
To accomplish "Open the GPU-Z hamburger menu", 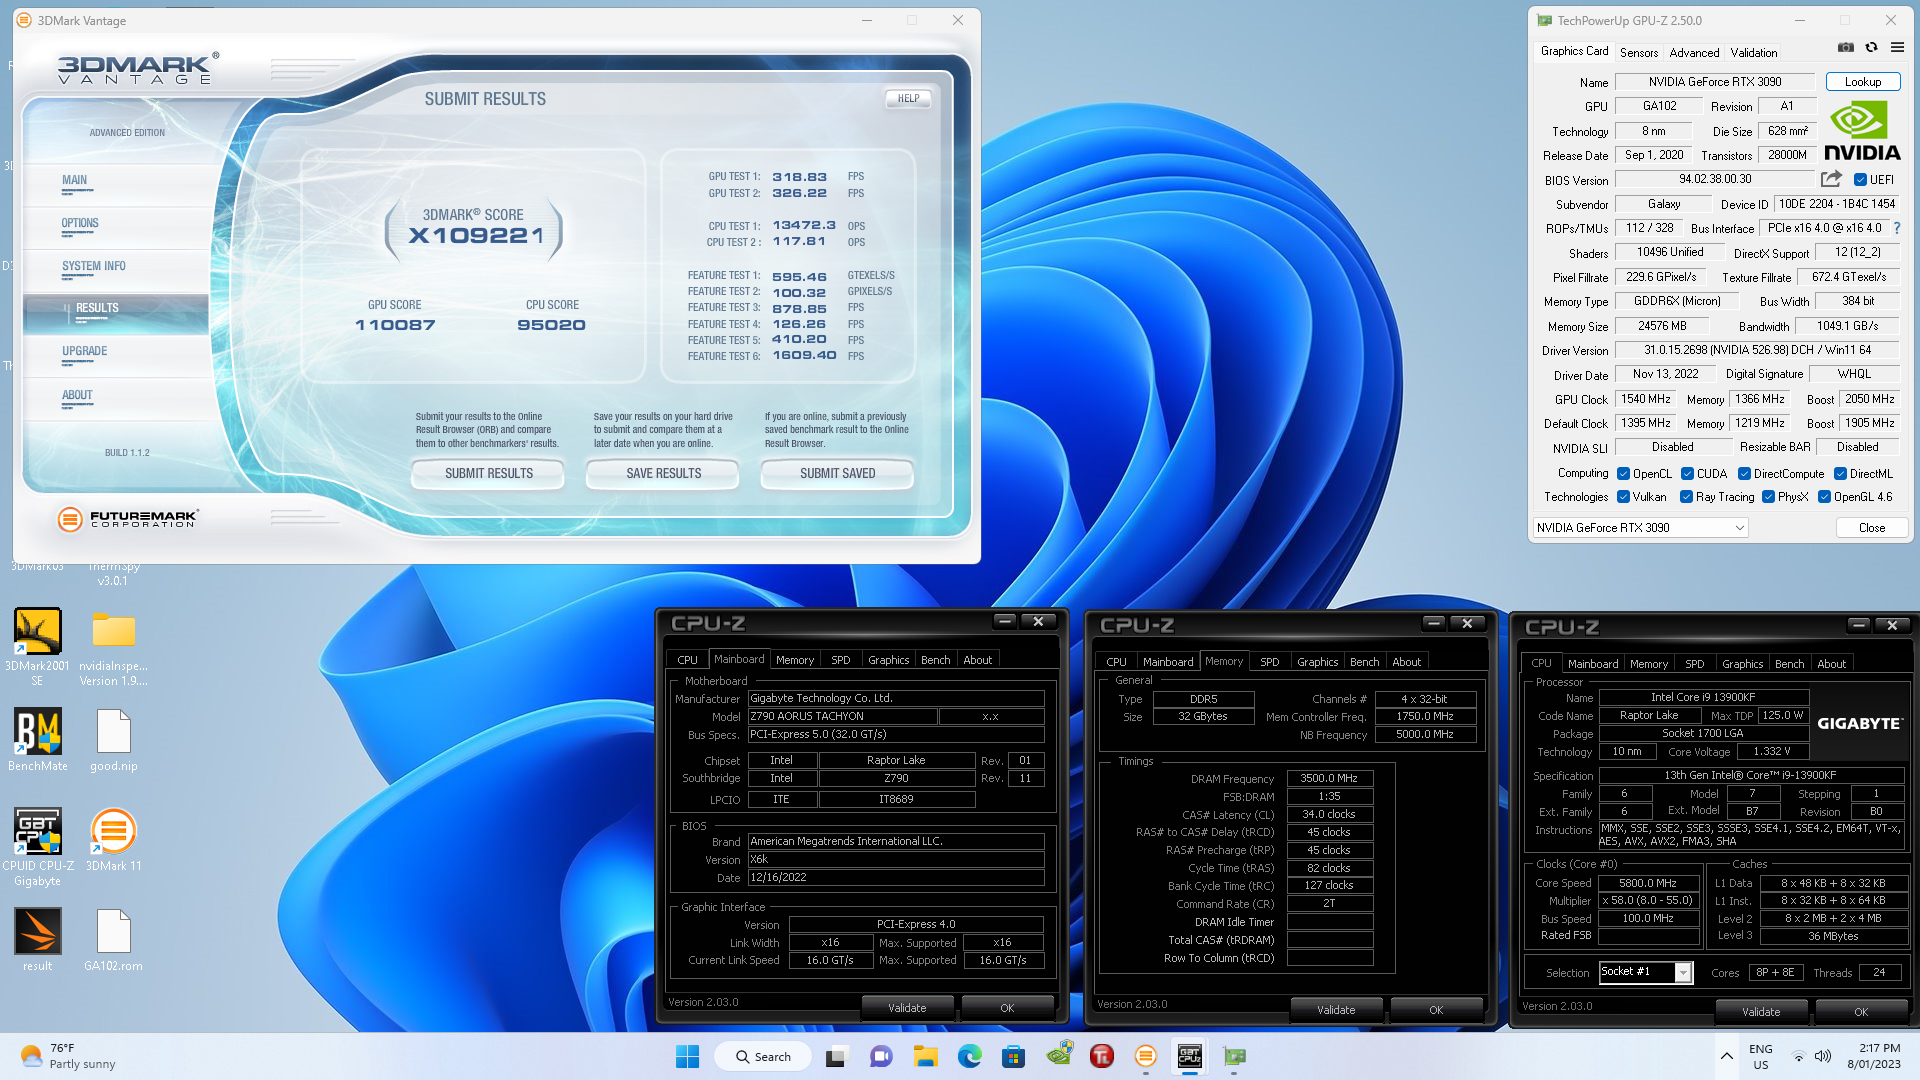I will tap(1897, 48).
